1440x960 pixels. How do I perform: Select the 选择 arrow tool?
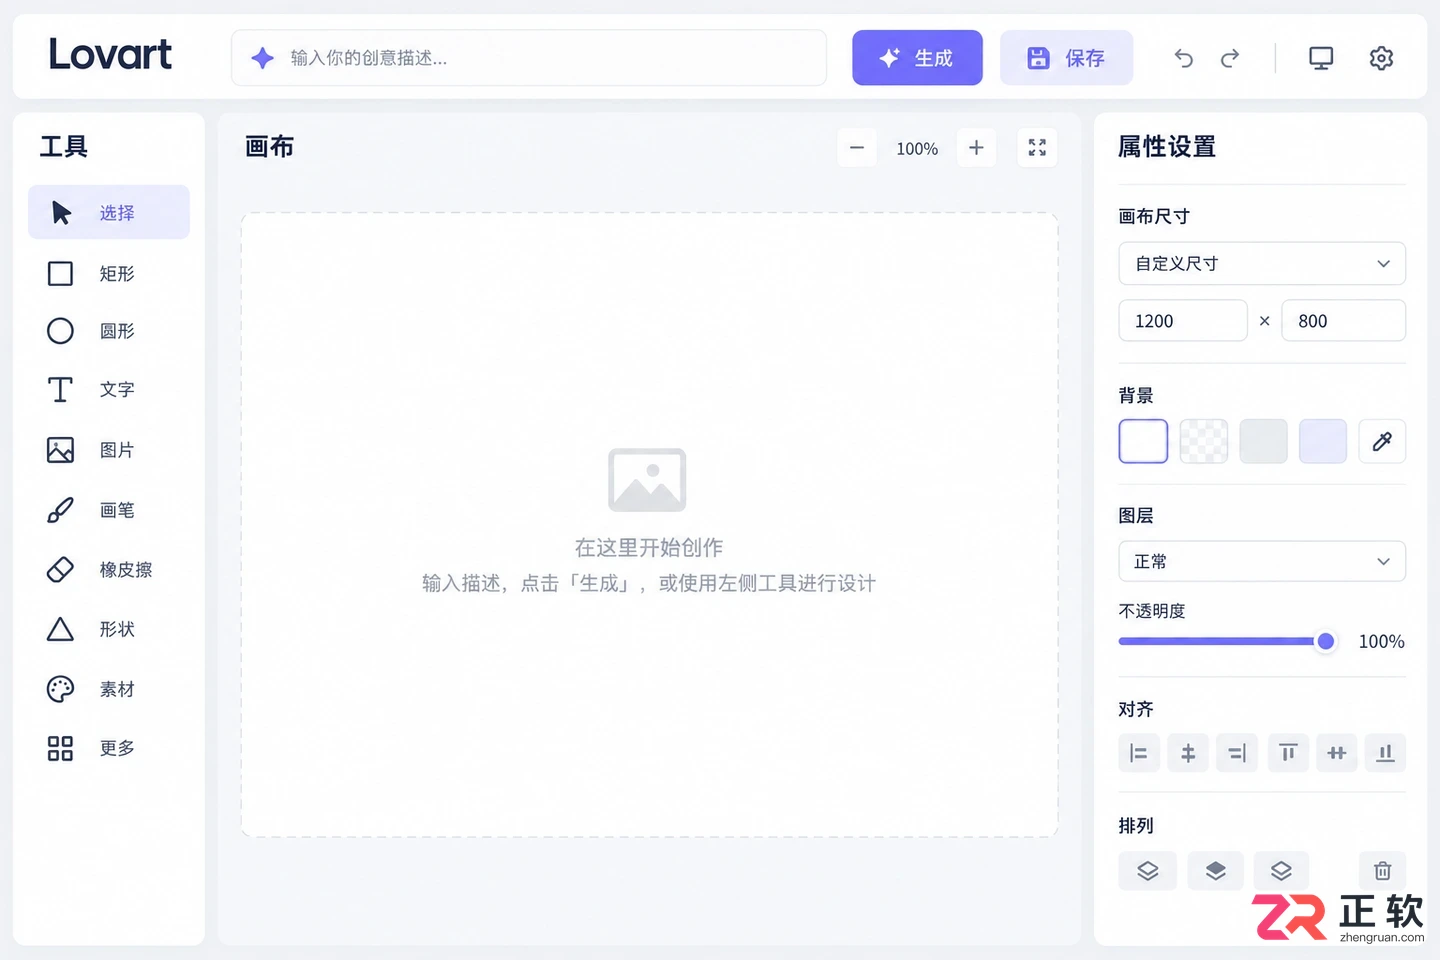[x=109, y=212]
